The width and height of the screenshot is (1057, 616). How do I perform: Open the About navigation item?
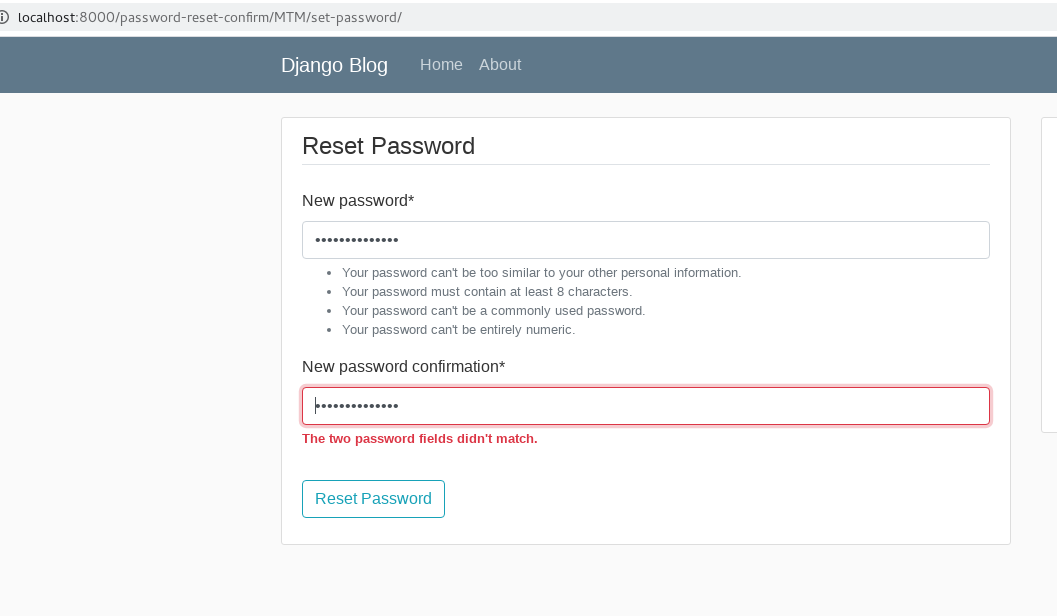500,65
